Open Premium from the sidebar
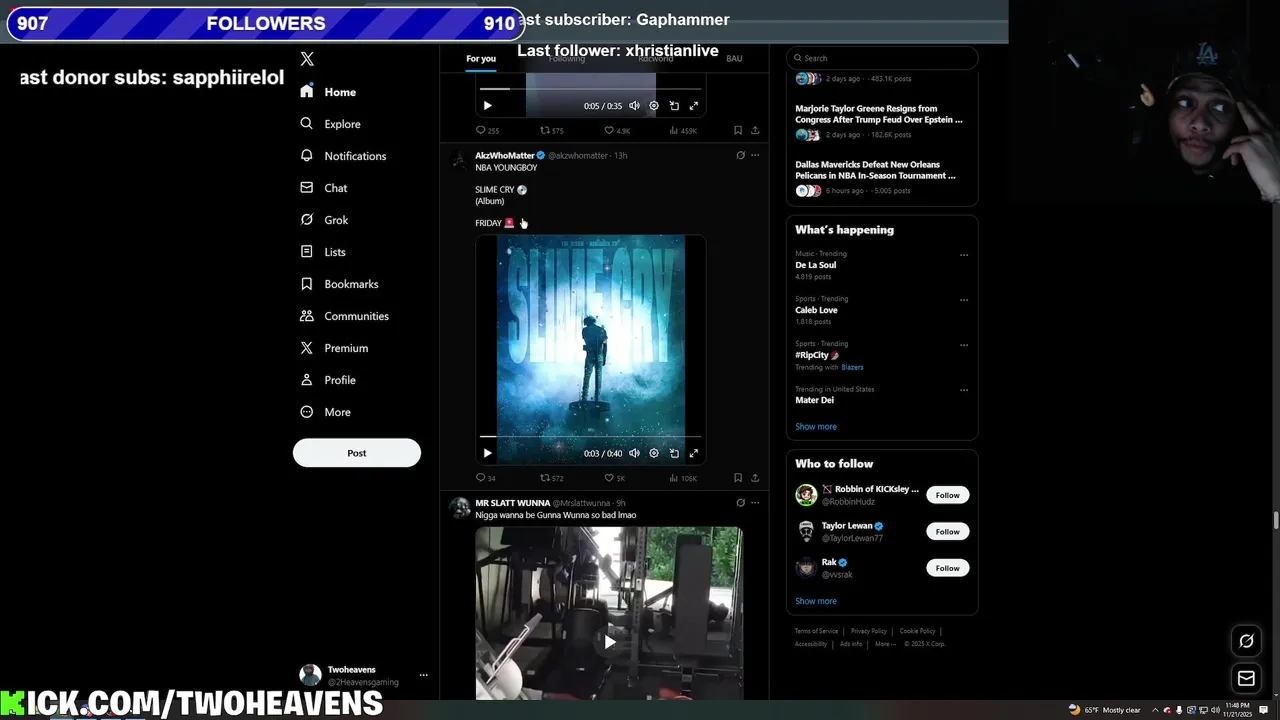The width and height of the screenshot is (1280, 720). (x=334, y=348)
